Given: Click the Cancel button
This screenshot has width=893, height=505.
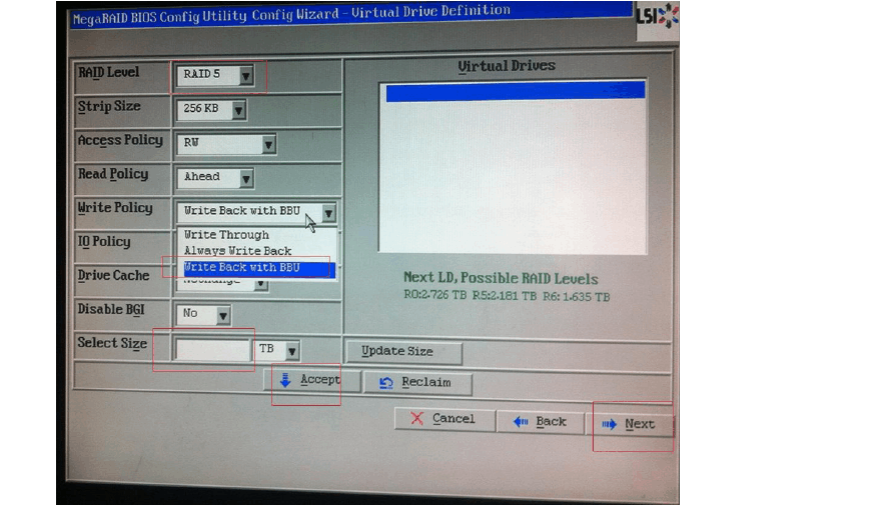Looking at the screenshot, I should click(444, 419).
